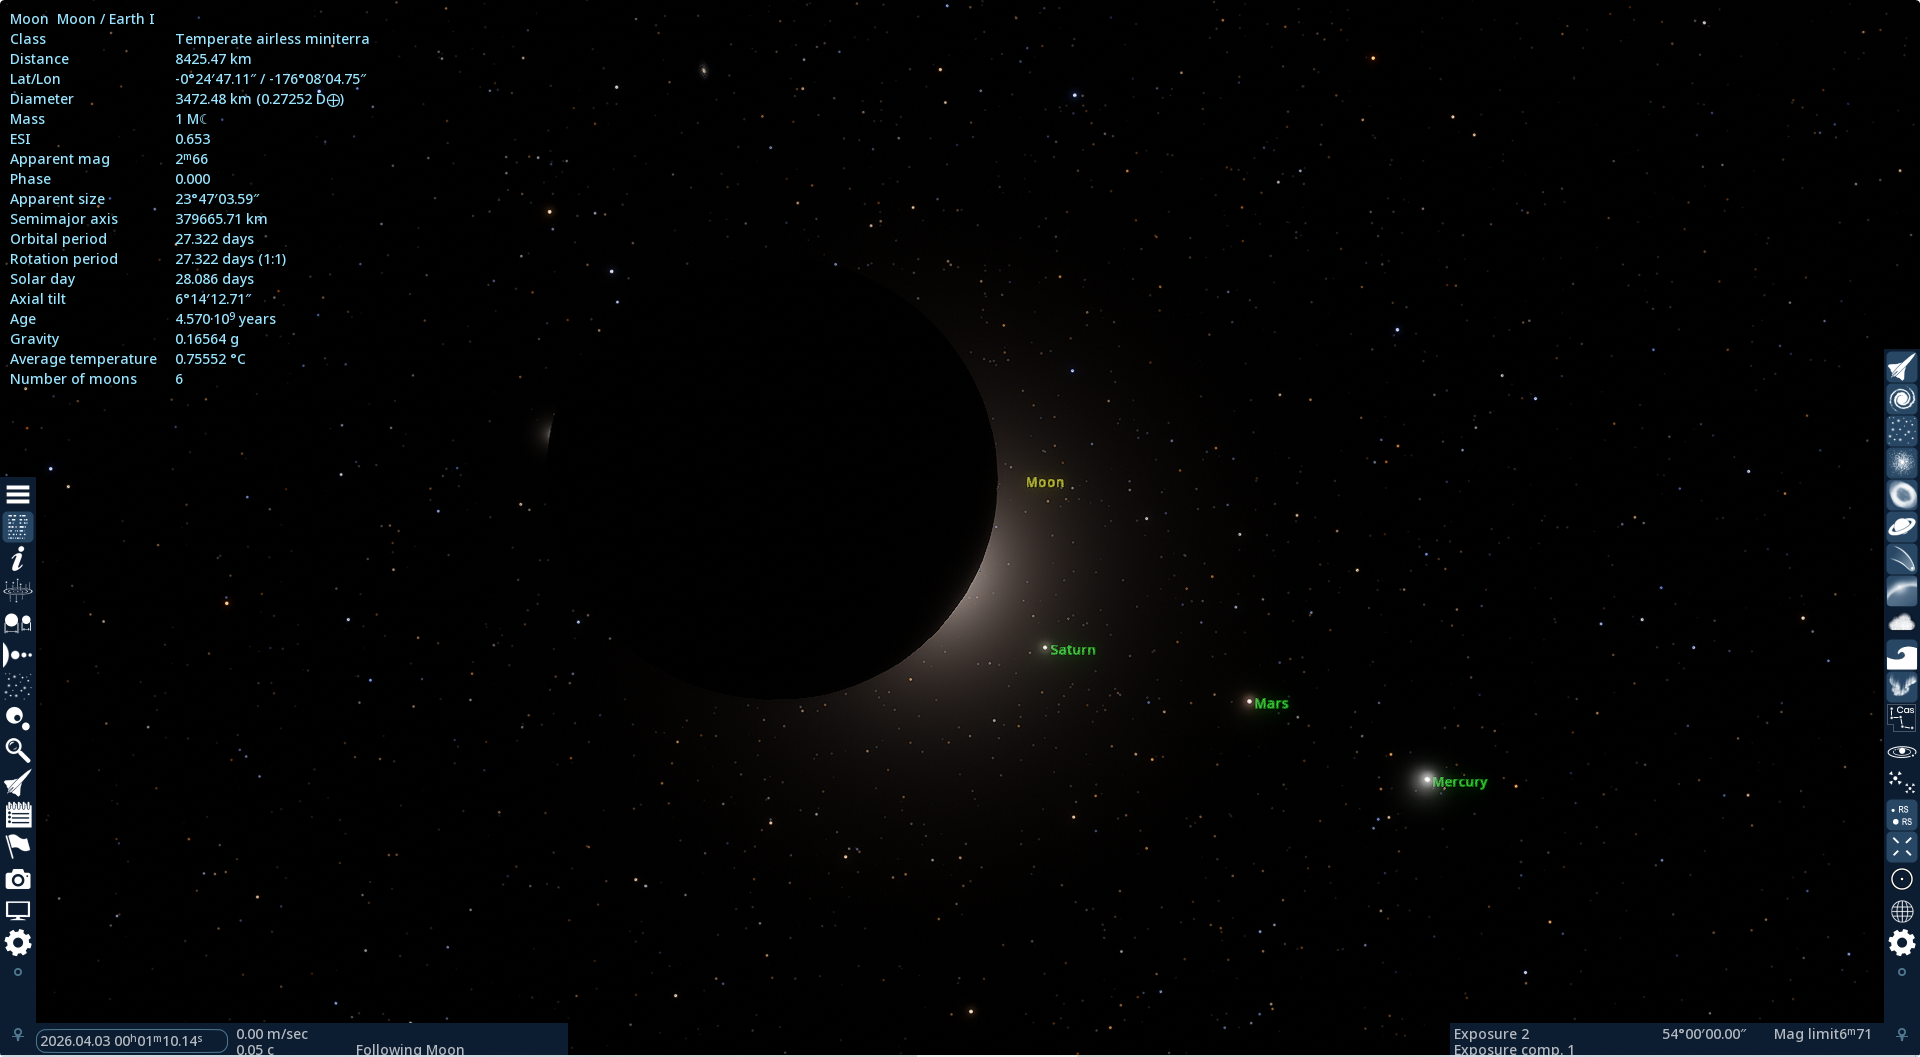Toggle spiral galaxies visibility
1920x1057 pixels.
tap(1902, 399)
